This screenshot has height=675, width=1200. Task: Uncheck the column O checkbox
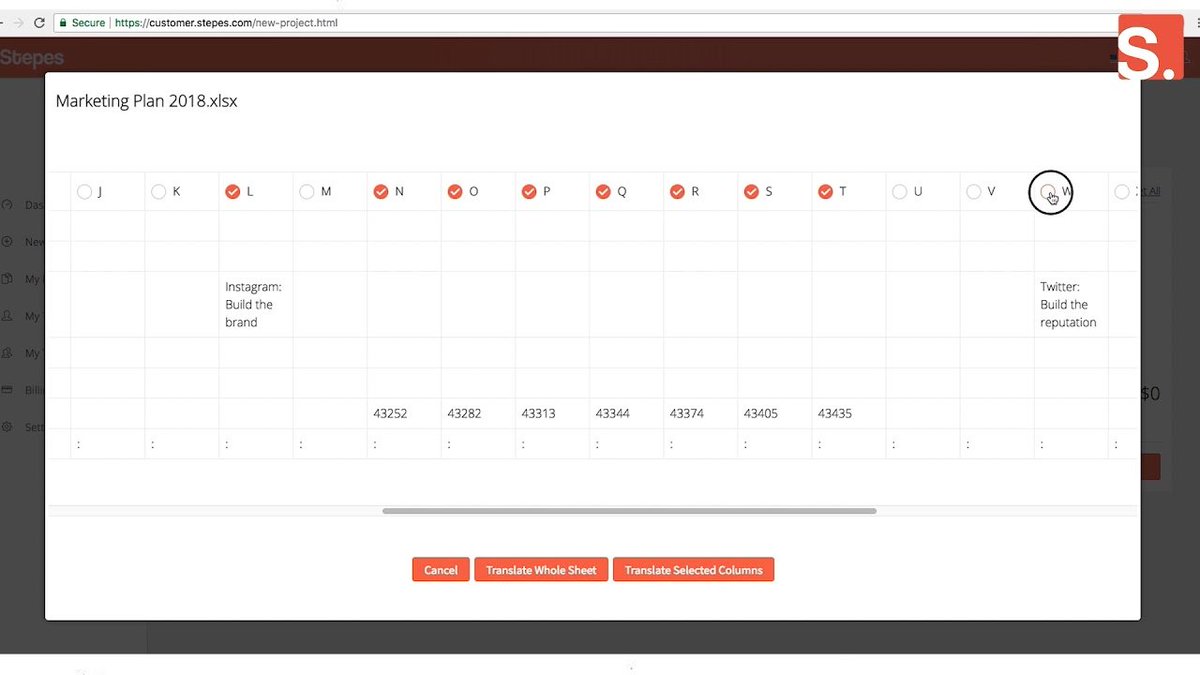tap(455, 192)
